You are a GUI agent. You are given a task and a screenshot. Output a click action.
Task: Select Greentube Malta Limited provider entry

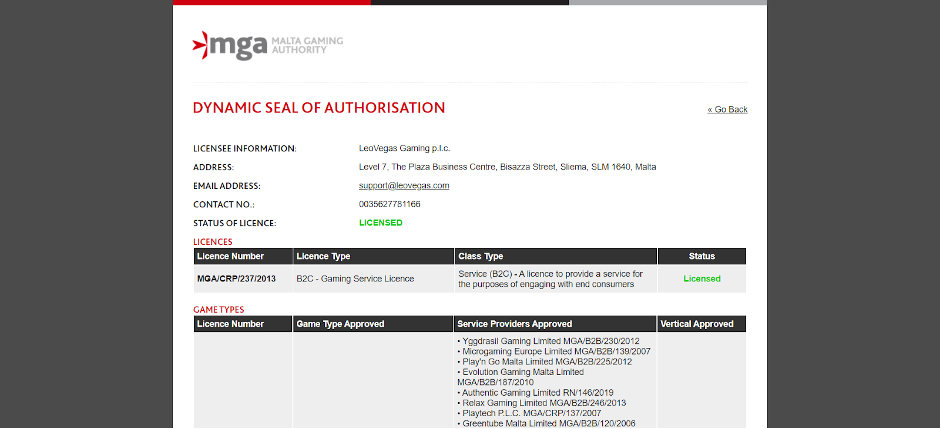tap(546, 424)
